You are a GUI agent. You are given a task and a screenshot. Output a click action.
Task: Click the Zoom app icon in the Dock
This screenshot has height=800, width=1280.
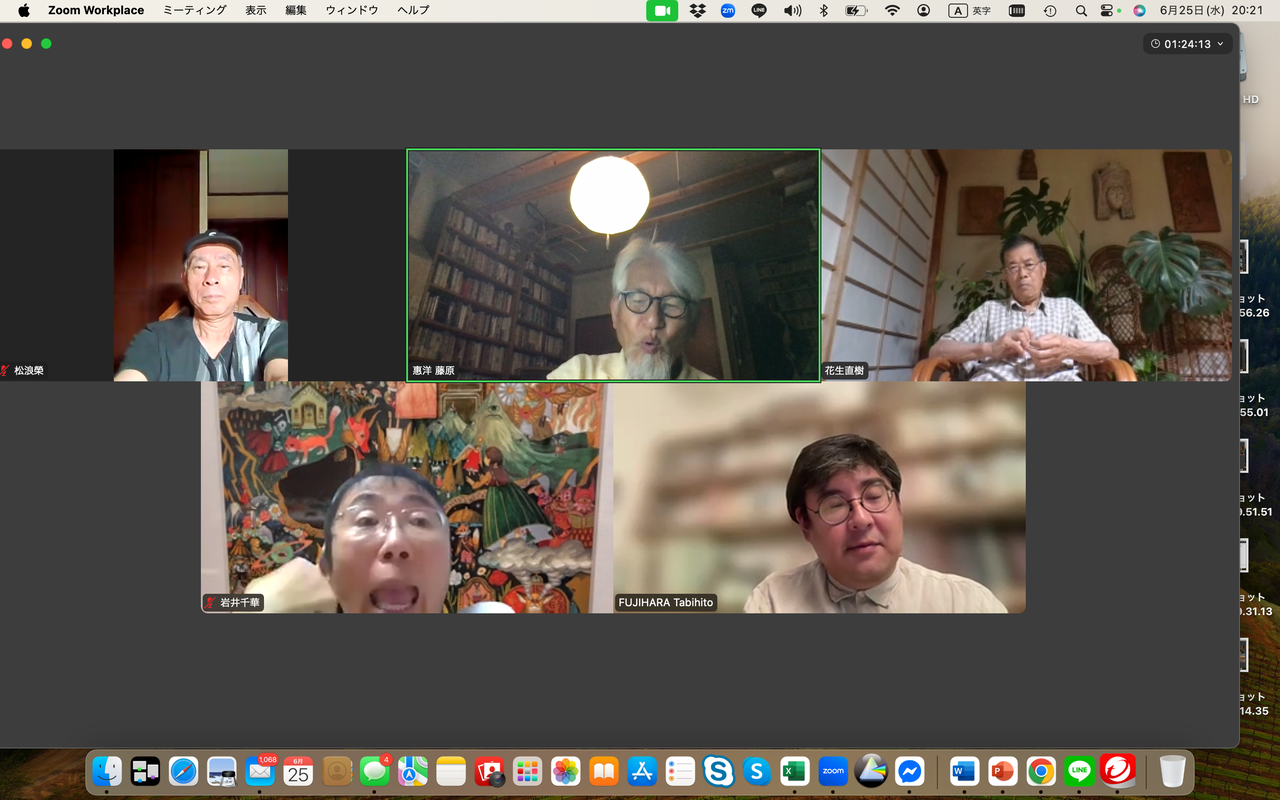pyautogui.click(x=833, y=771)
